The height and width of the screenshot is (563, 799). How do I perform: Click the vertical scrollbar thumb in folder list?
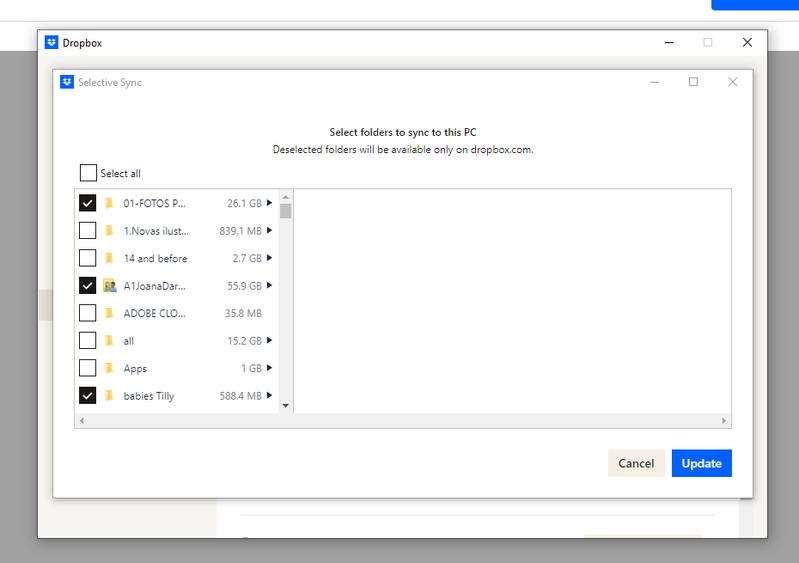click(x=285, y=211)
